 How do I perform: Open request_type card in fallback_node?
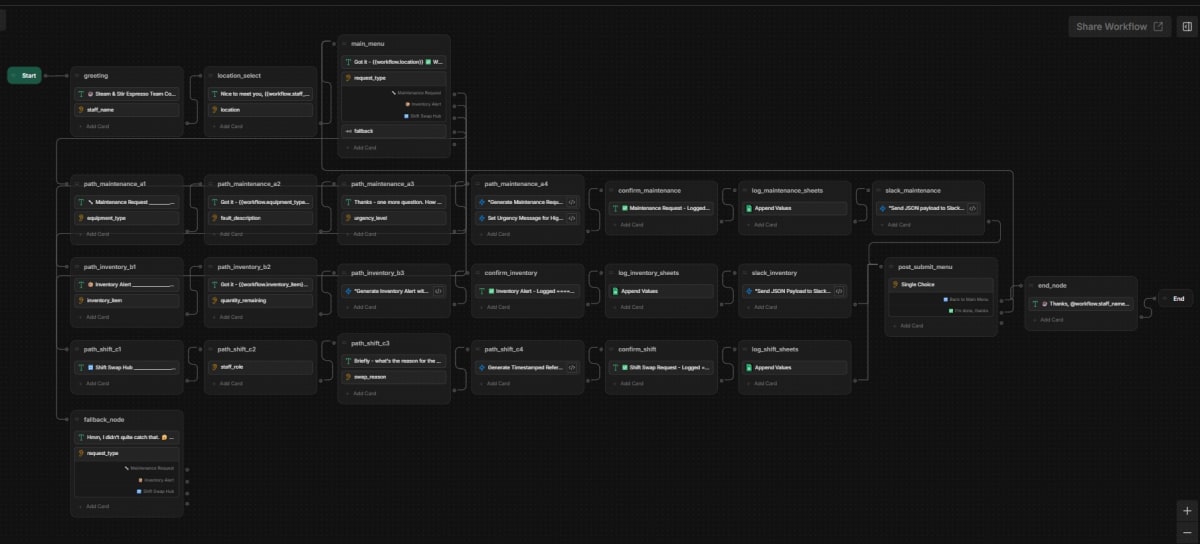pos(127,453)
